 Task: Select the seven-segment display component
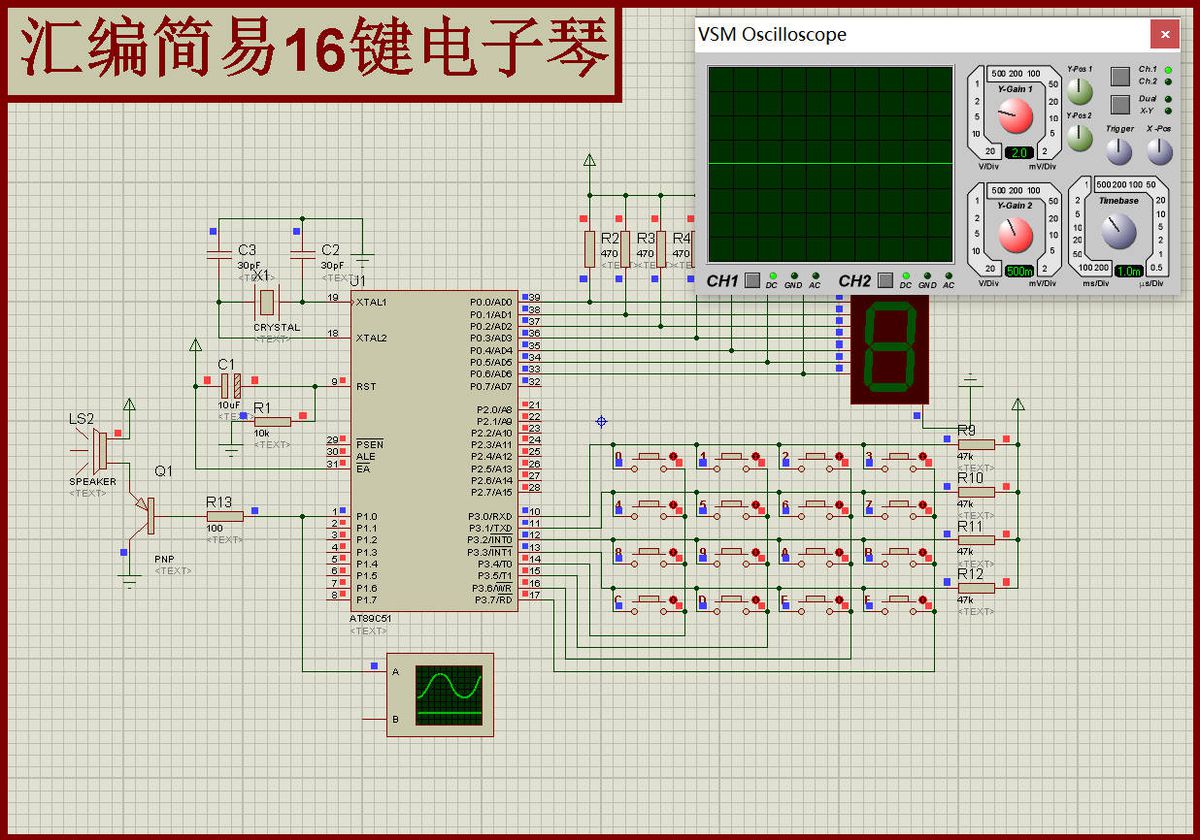(x=890, y=350)
